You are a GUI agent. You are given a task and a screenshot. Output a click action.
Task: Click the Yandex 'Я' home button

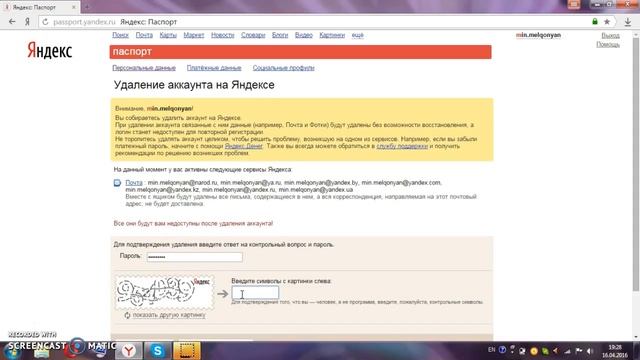(x=27, y=22)
